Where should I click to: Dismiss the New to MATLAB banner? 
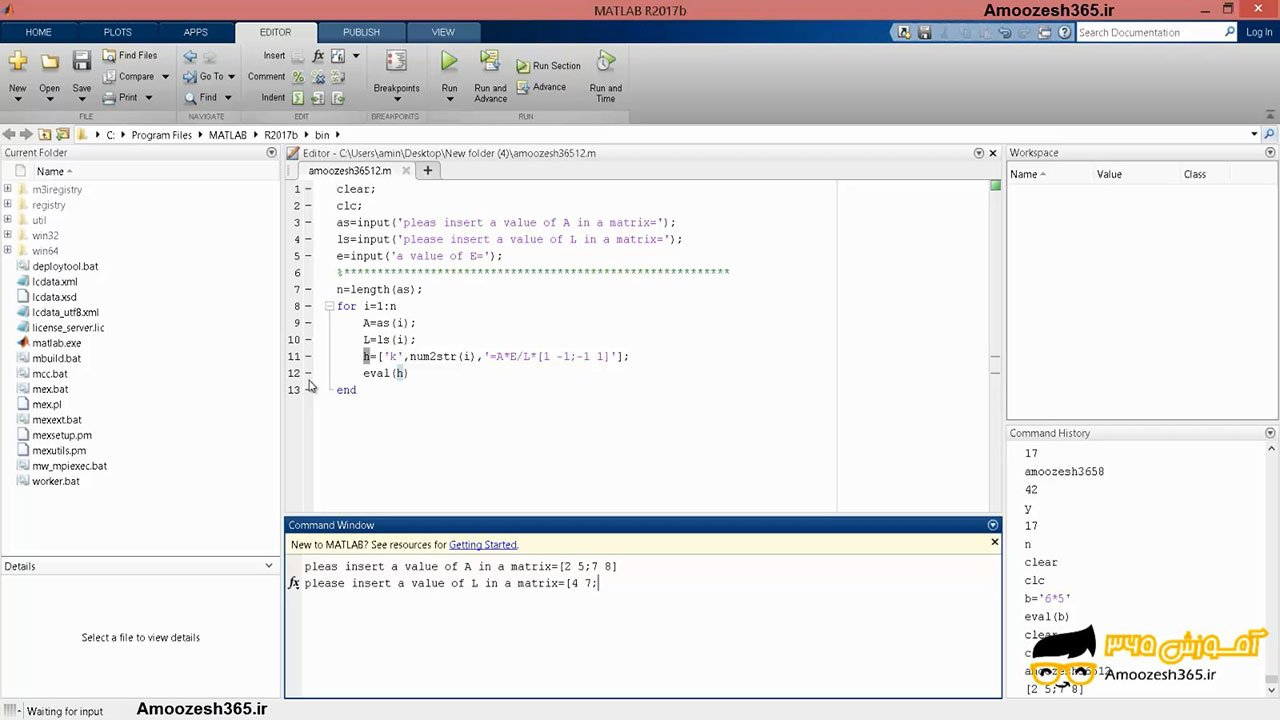pos(994,542)
